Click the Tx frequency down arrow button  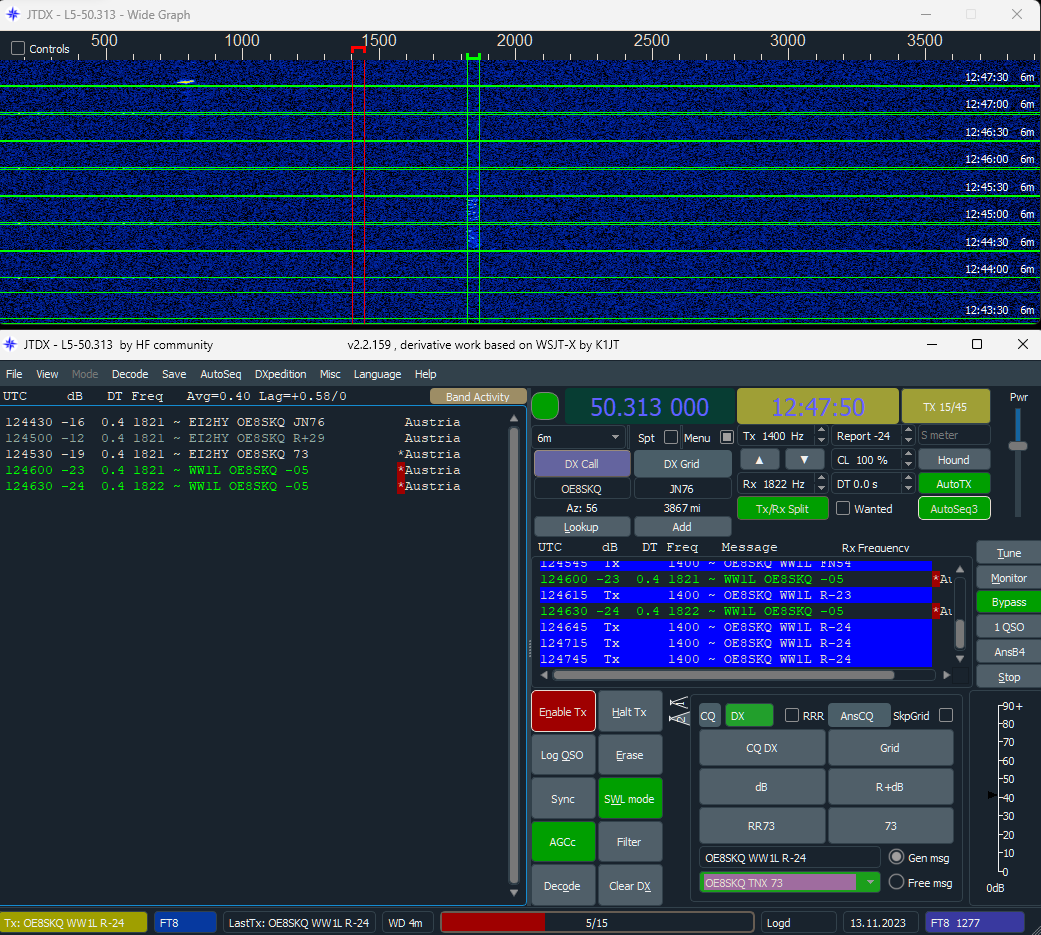click(804, 460)
